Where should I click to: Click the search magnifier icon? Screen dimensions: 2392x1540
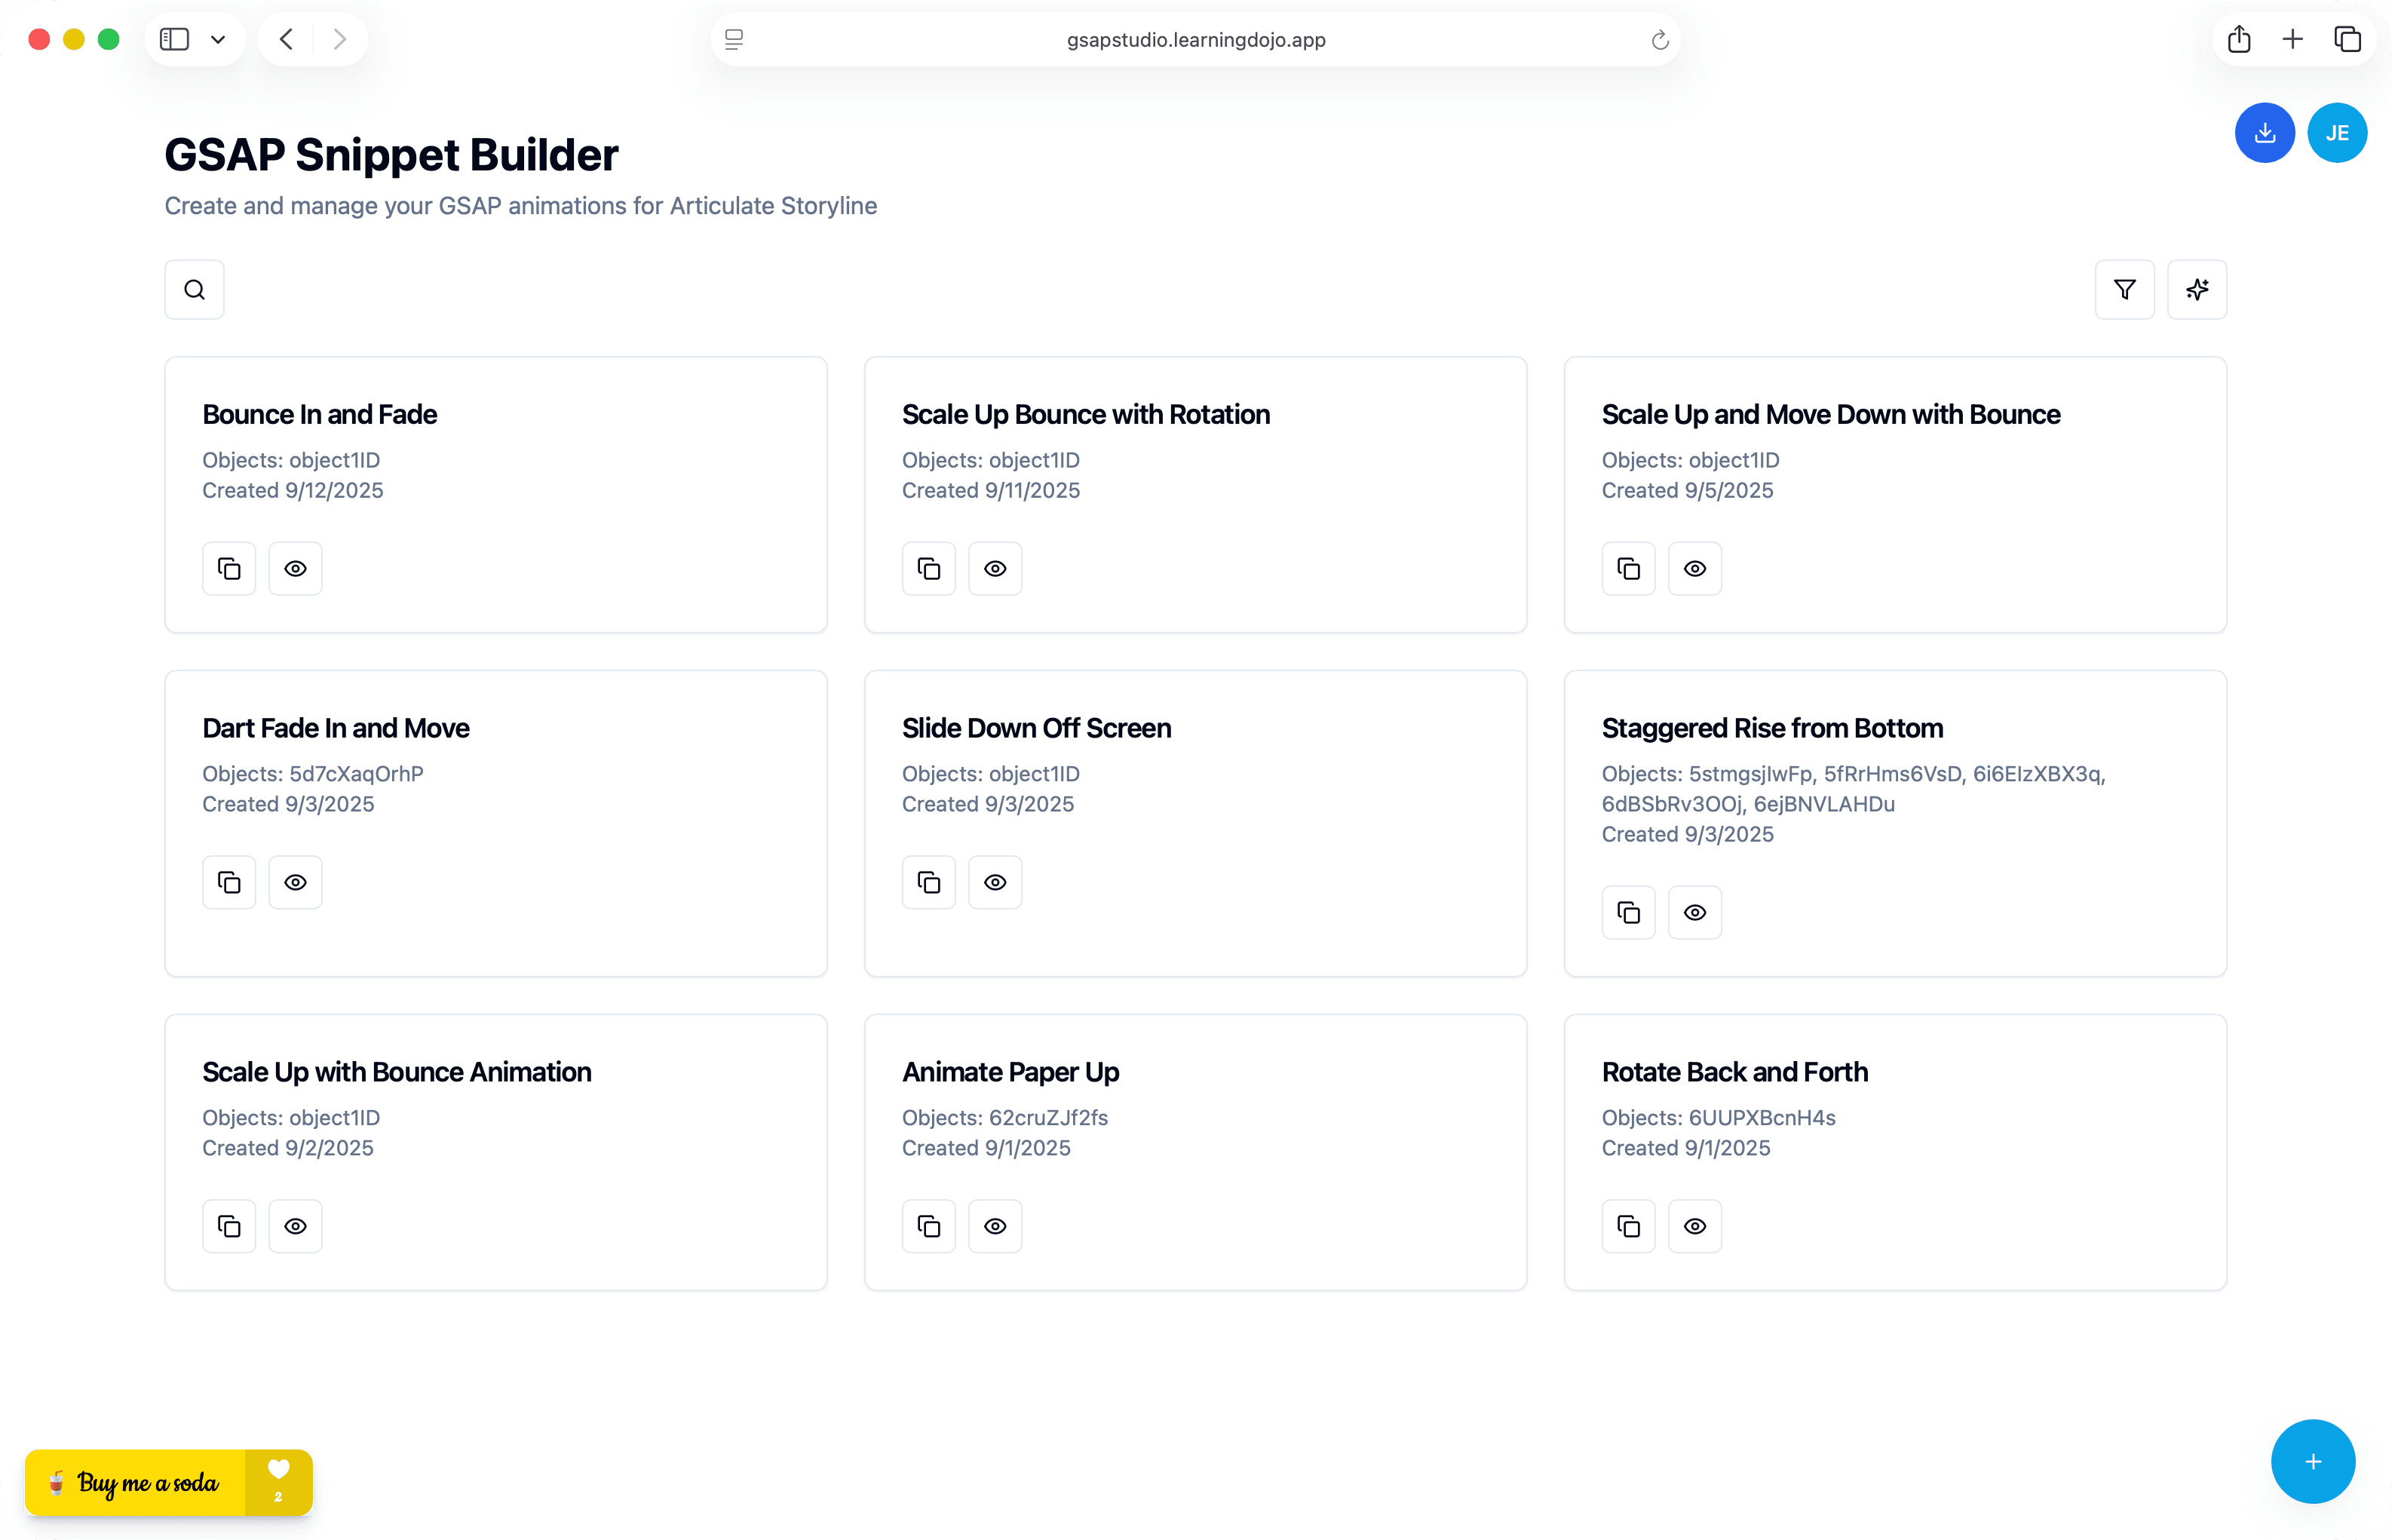click(194, 290)
